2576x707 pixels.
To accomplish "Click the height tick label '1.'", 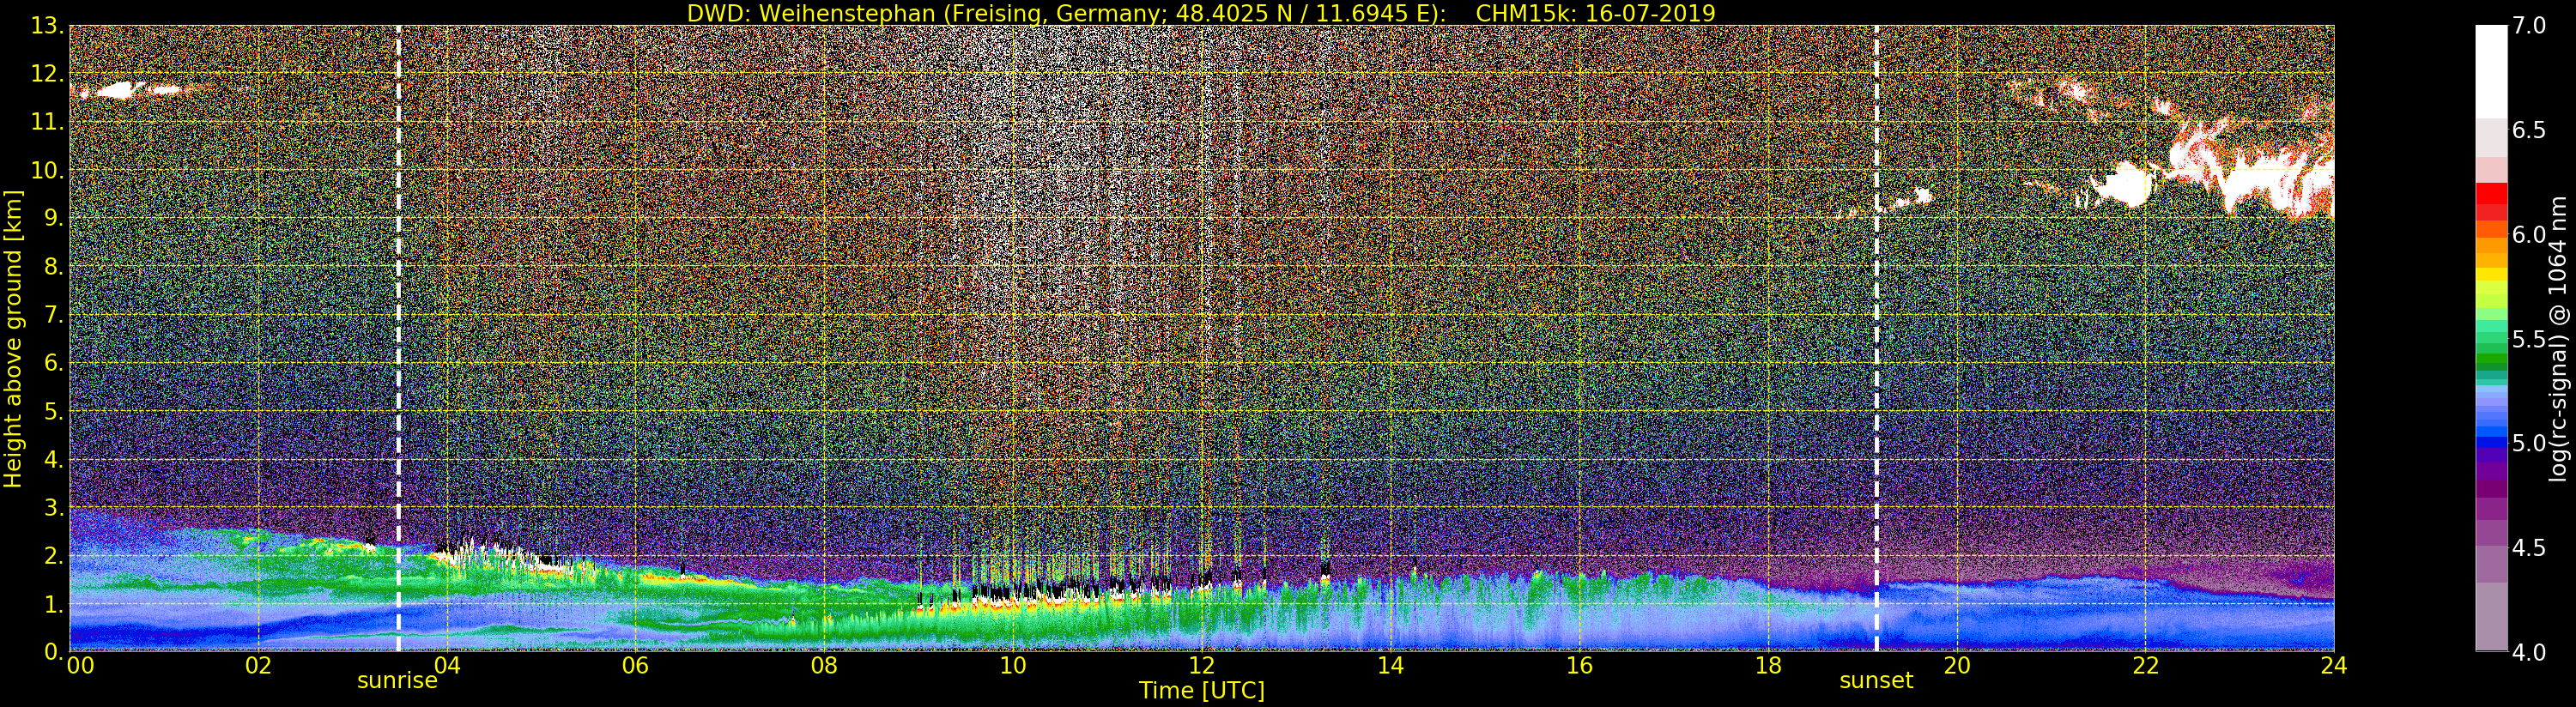I will click(53, 603).
